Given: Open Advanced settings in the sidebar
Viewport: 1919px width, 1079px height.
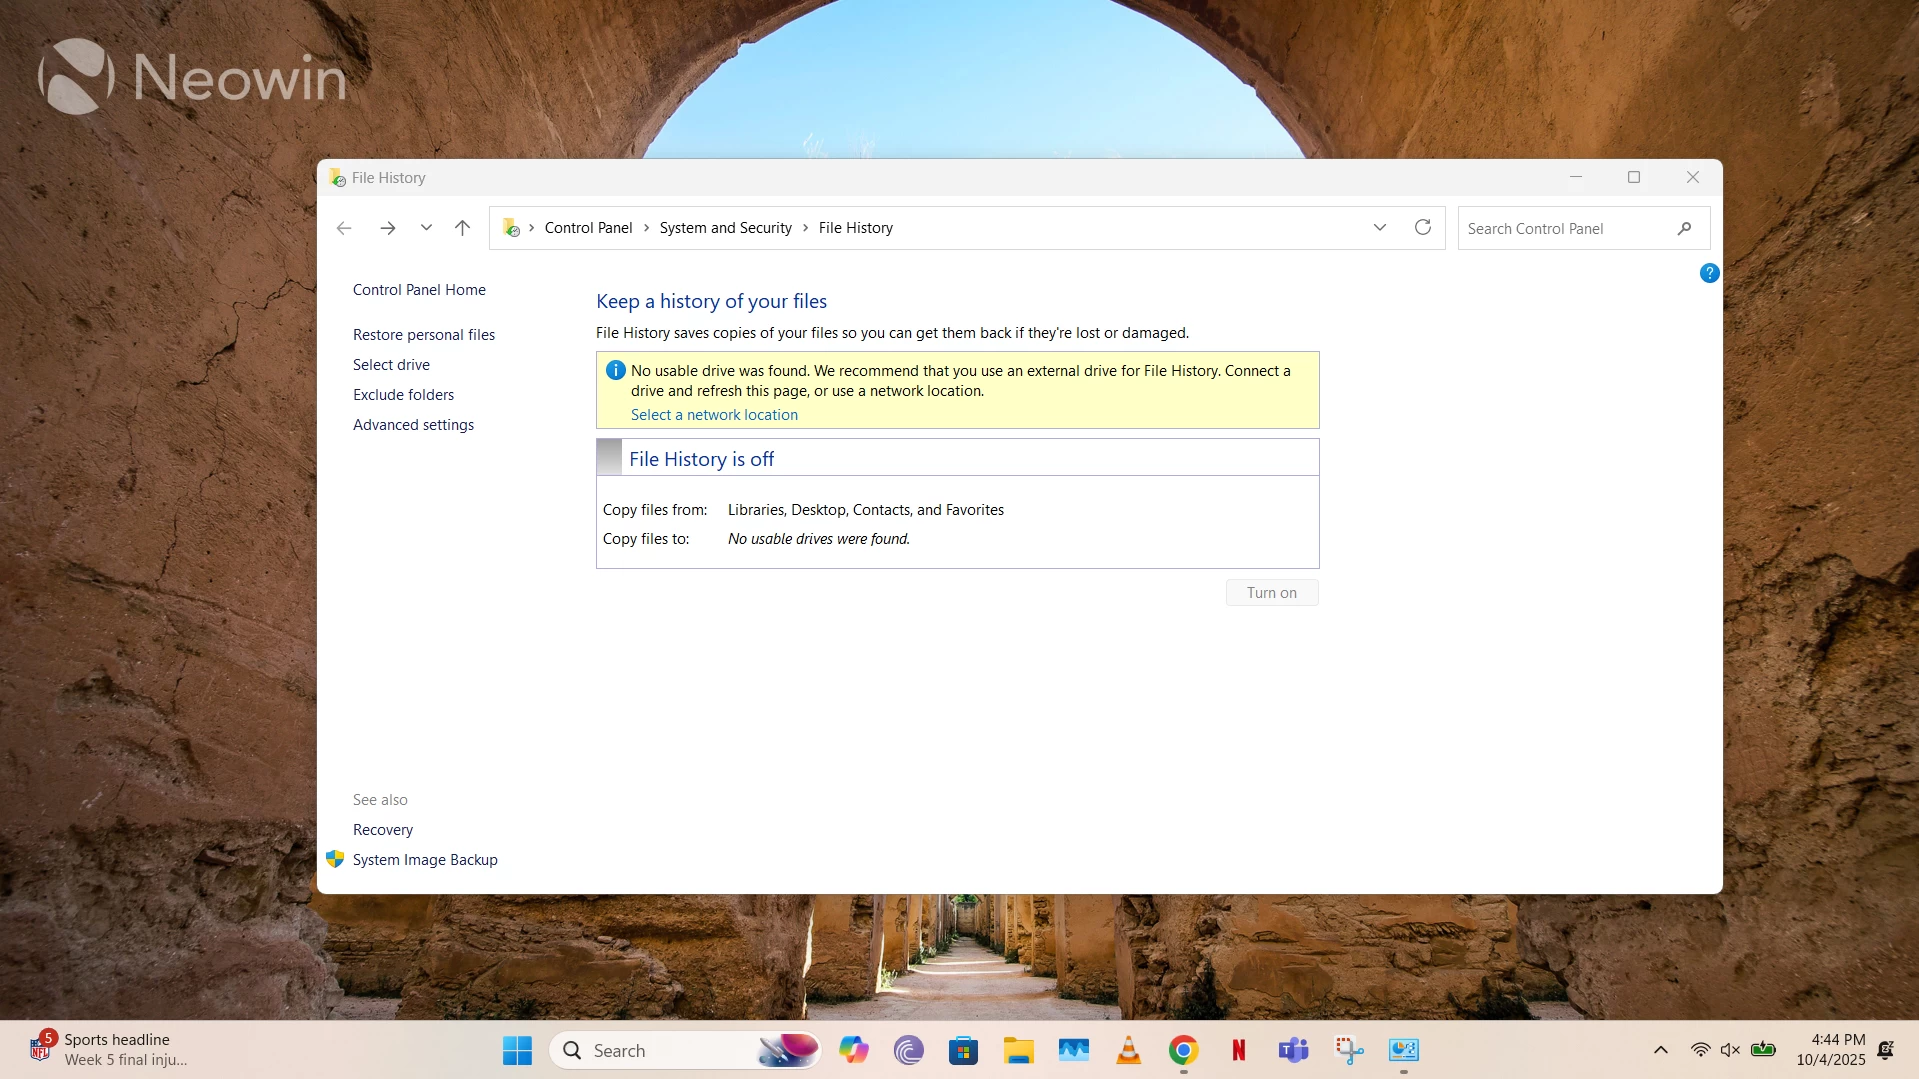Looking at the screenshot, I should tap(413, 425).
